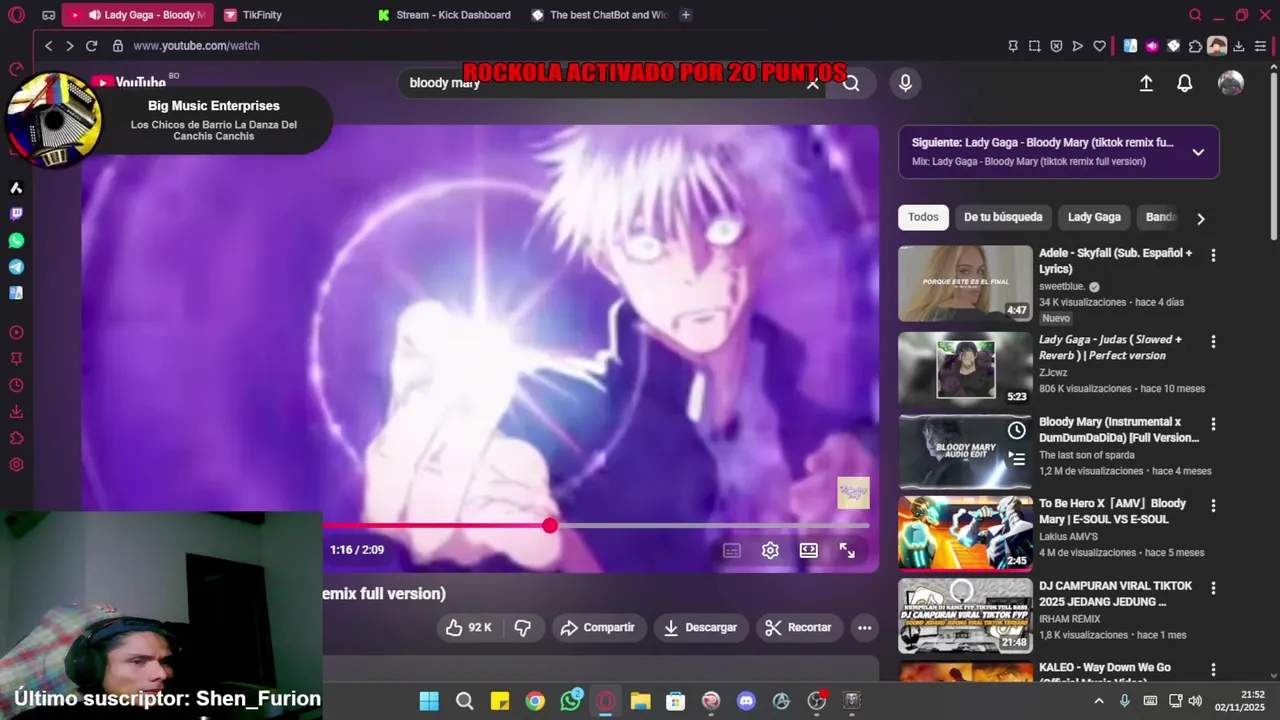This screenshot has height=720, width=1280.
Task: Open YouTube notifications bell
Action: pos(1184,84)
